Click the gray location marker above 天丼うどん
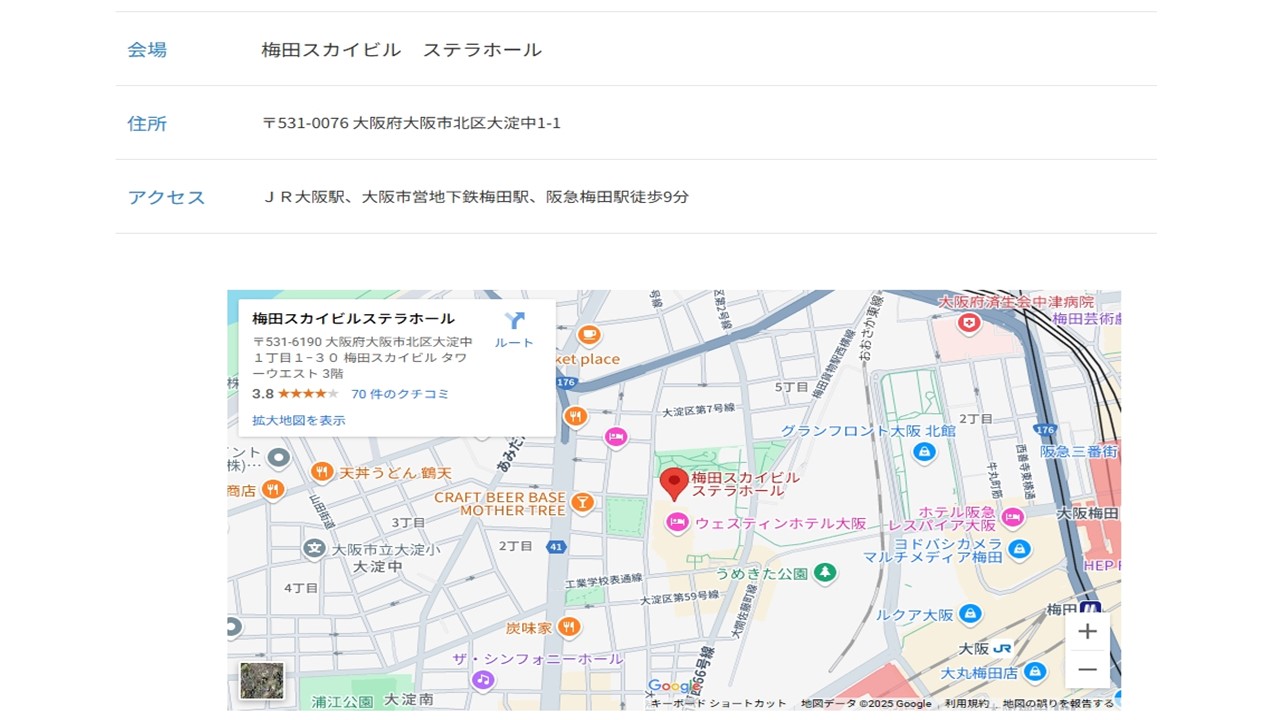Screen dimensions: 1280x720 [x=278, y=458]
